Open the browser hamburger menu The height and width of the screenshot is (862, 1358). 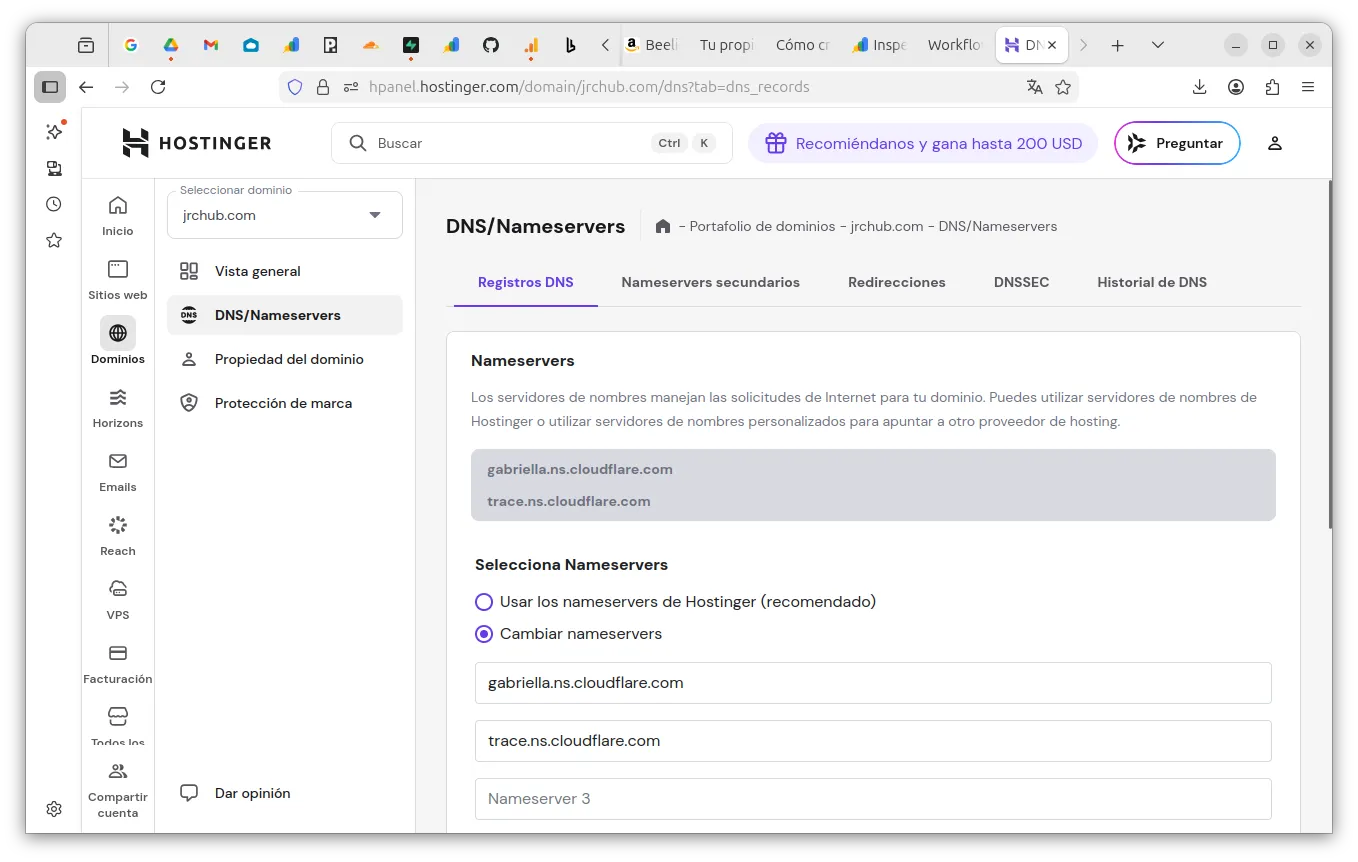tap(1308, 87)
